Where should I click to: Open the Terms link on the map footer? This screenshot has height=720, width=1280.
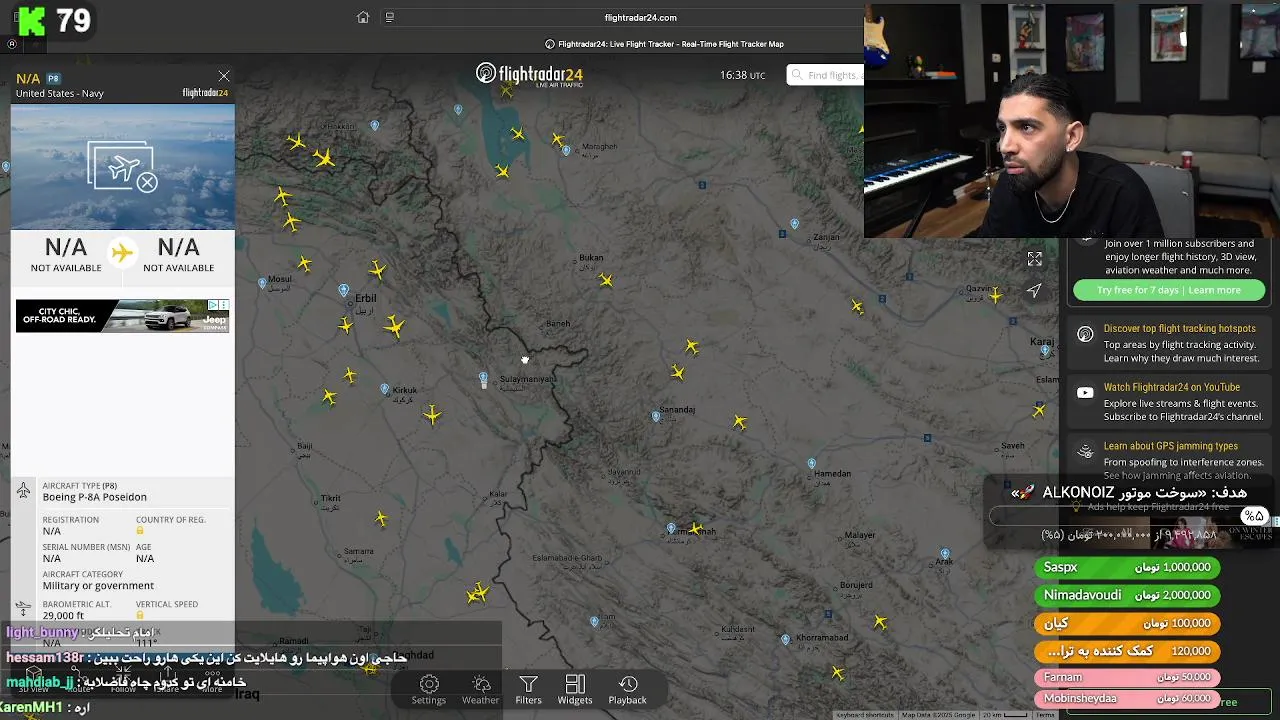[1045, 715]
